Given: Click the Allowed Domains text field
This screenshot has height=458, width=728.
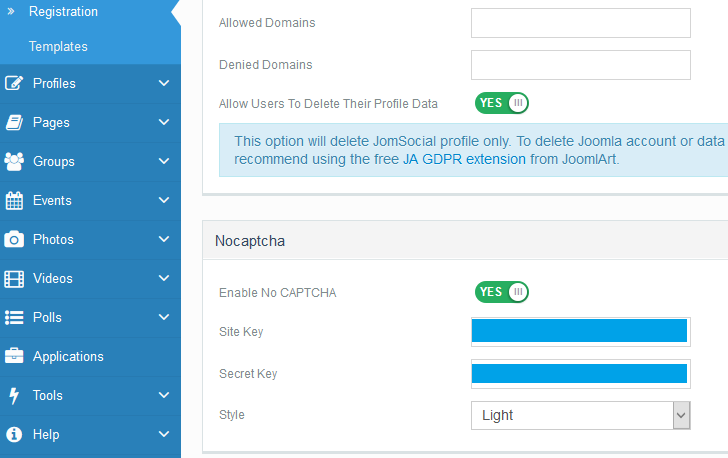Looking at the screenshot, I should click(580, 23).
